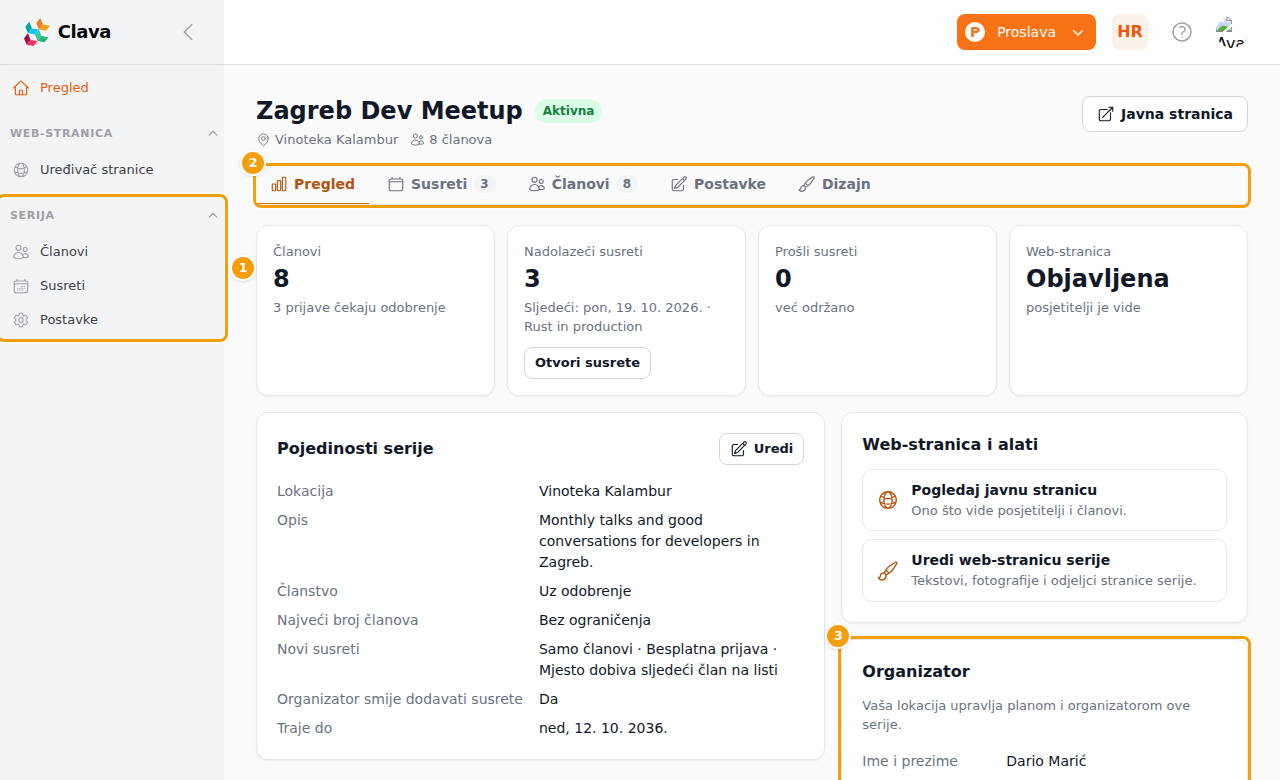This screenshot has height=780, width=1280.
Task: Open help via the question mark icon
Action: pyautogui.click(x=1182, y=32)
